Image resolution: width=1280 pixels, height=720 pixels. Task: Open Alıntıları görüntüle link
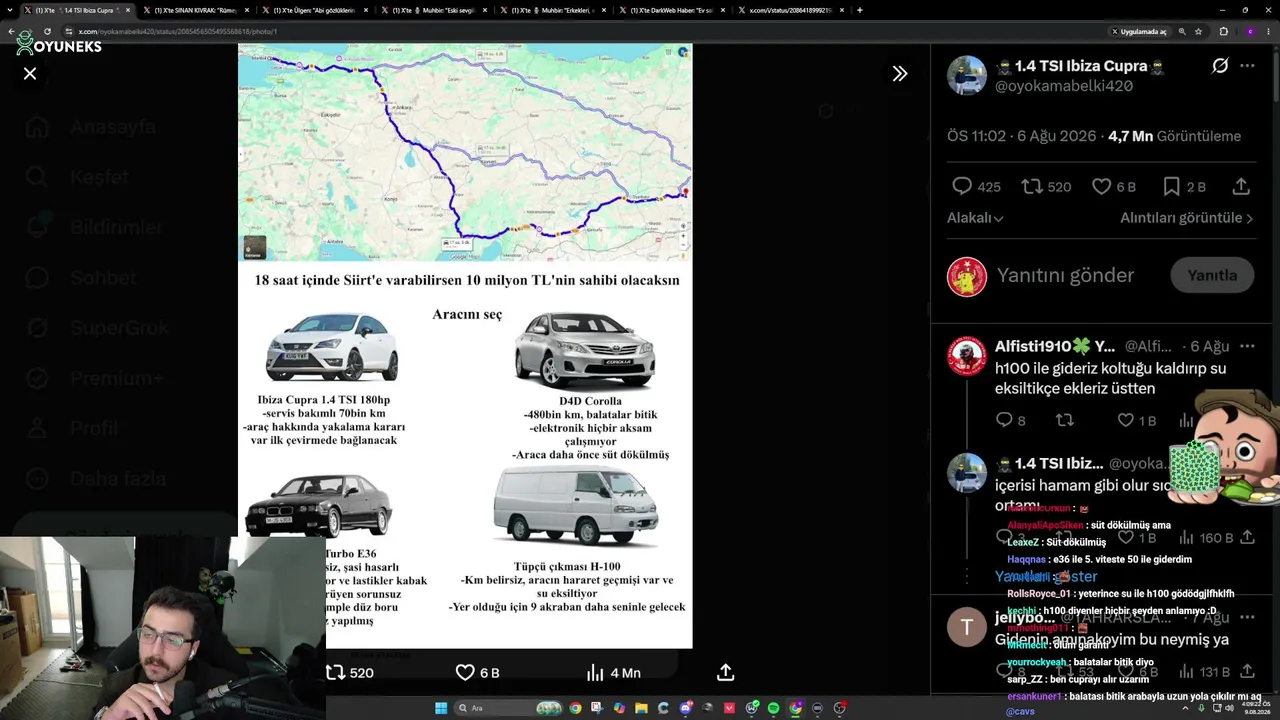tap(1186, 218)
